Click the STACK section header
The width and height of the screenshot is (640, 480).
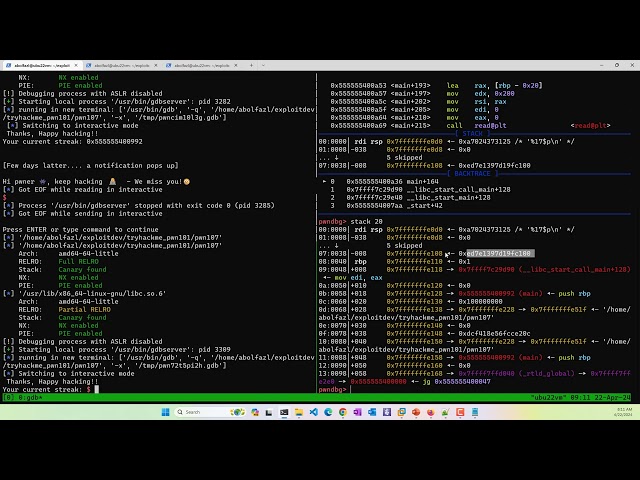click(473, 133)
